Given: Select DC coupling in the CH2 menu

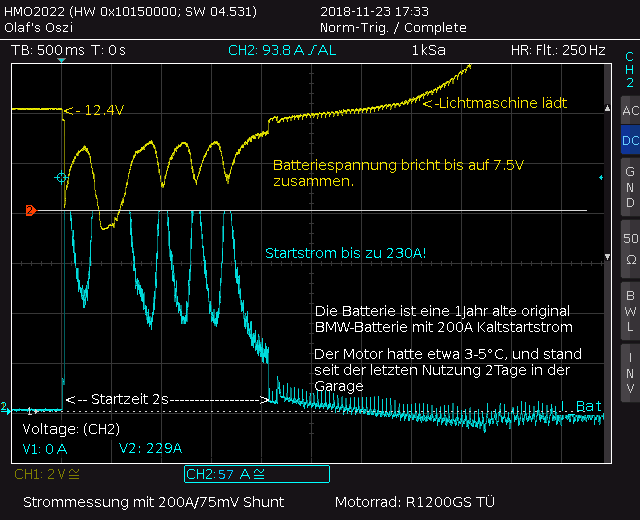Looking at the screenshot, I should 631,140.
